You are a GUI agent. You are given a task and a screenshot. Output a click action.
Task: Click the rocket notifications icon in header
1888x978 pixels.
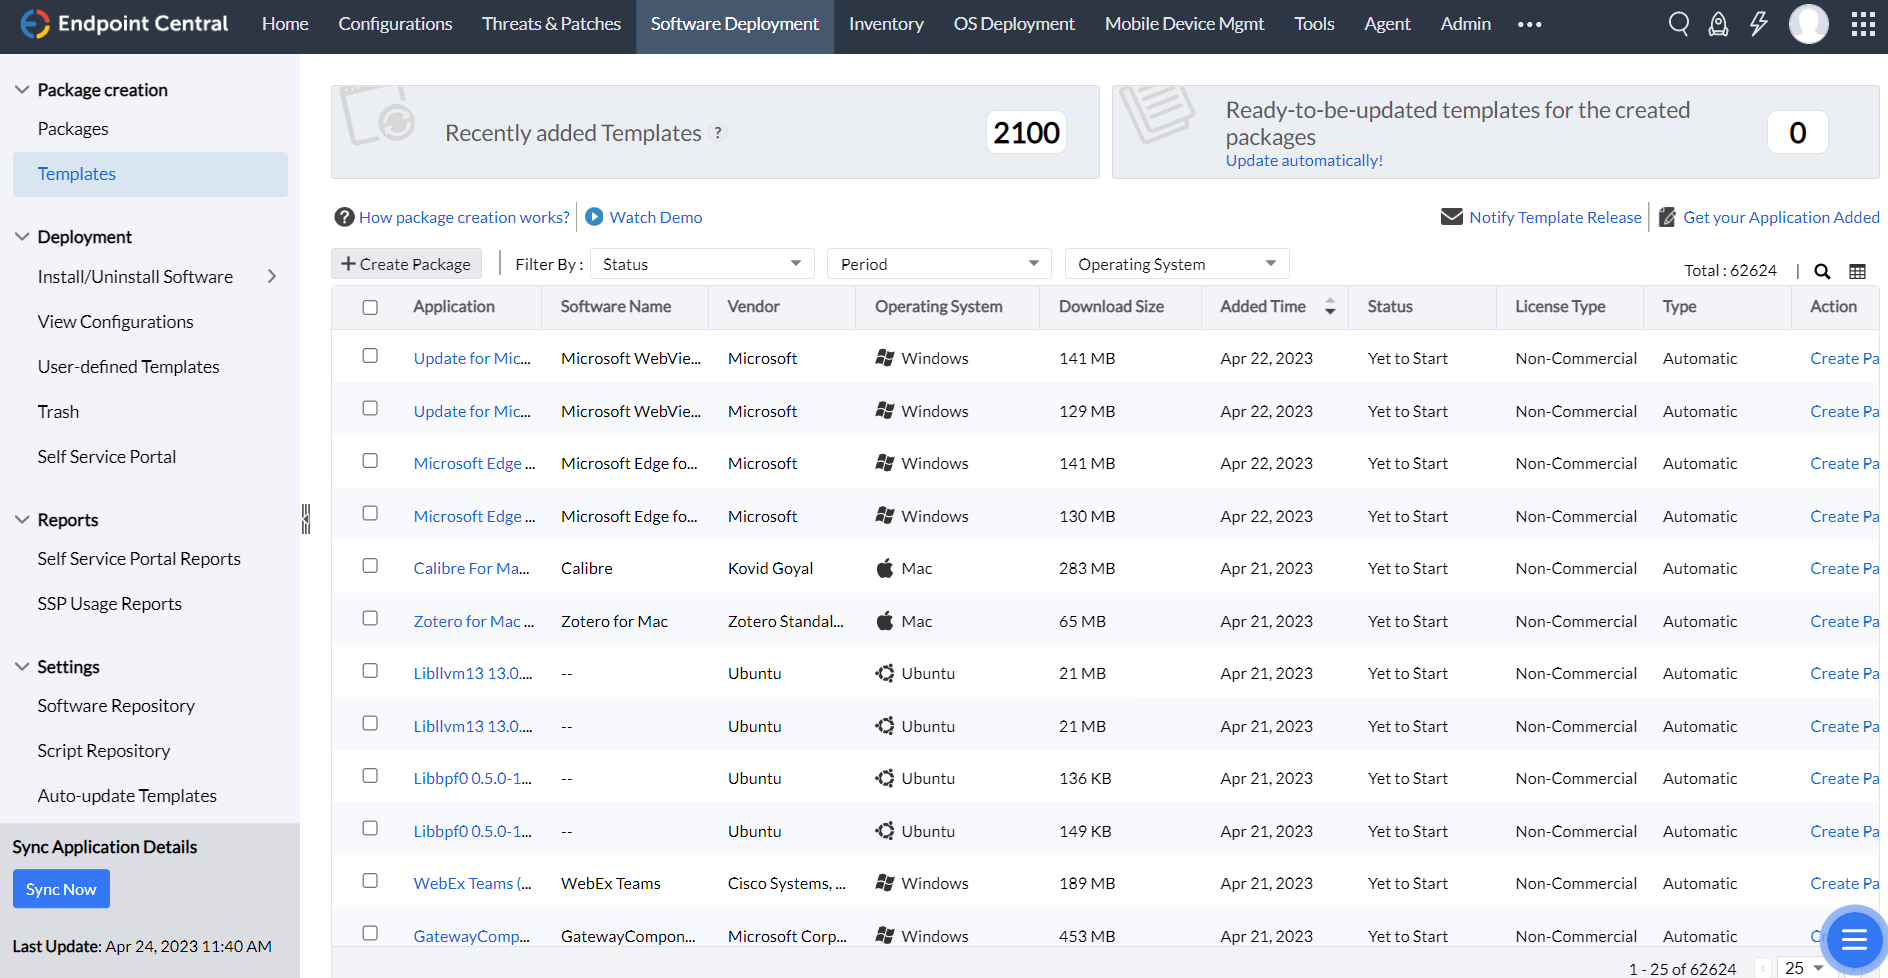tap(1718, 24)
